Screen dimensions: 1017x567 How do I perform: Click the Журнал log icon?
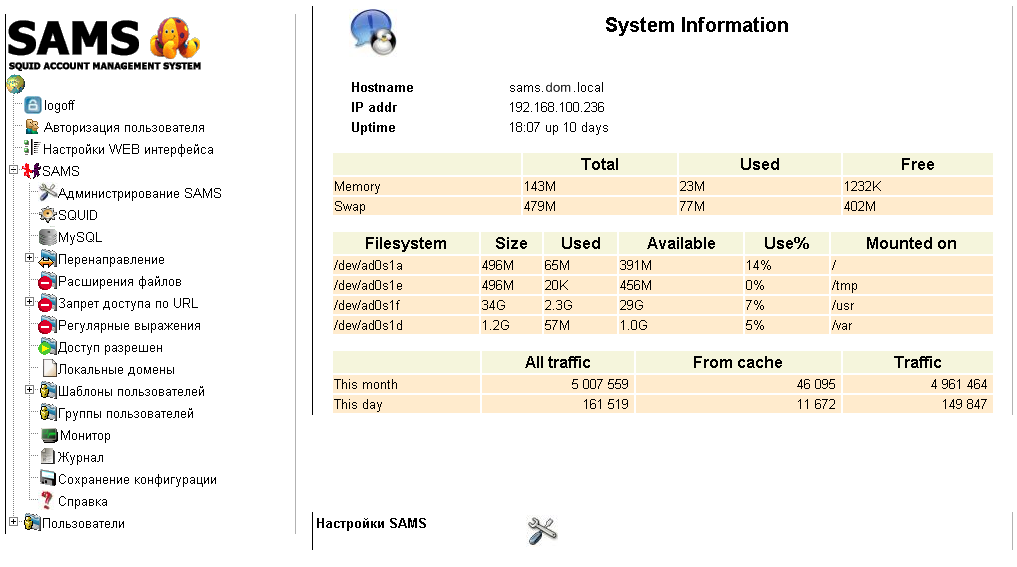point(47,457)
